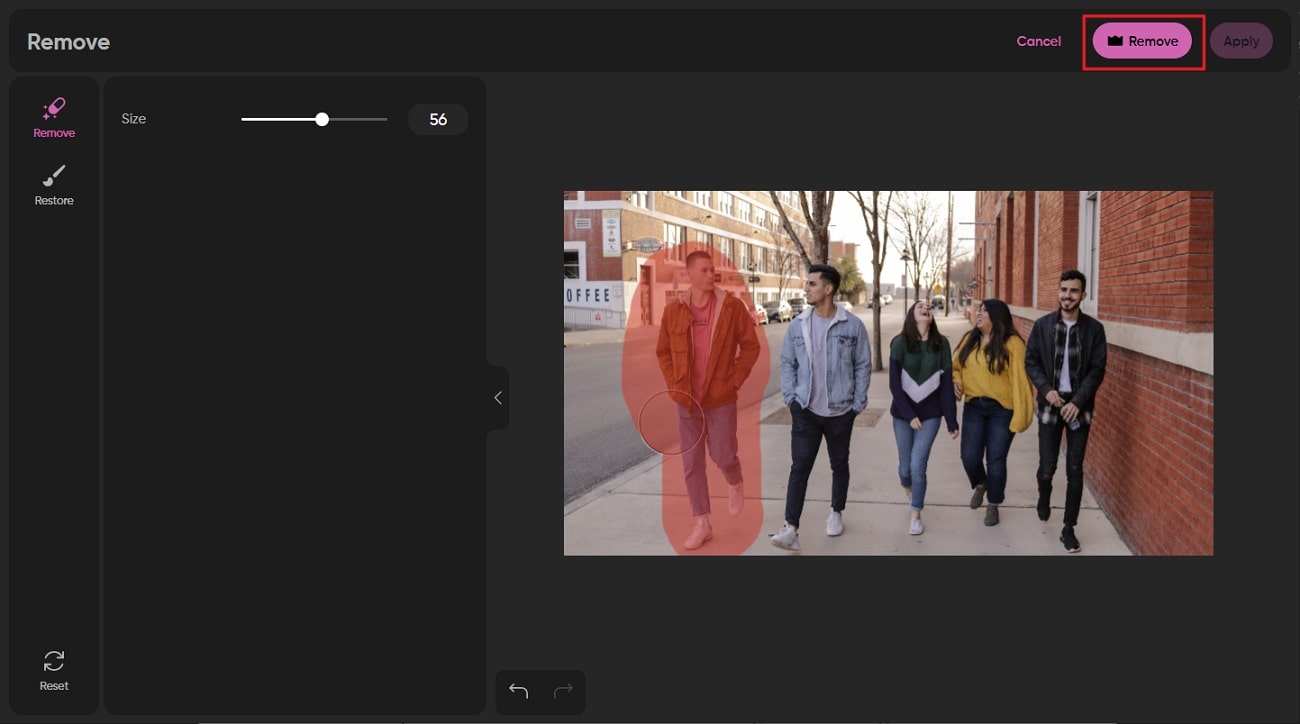
Task: Click the circular brush cursor on the canvas
Action: (672, 422)
